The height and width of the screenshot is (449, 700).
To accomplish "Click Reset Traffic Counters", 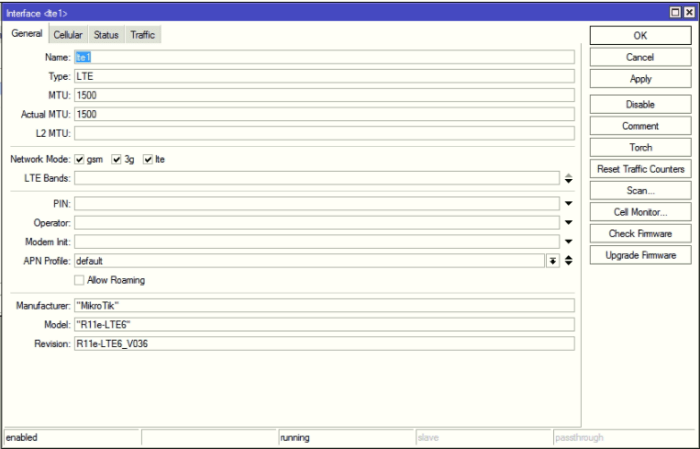I will [640, 169].
